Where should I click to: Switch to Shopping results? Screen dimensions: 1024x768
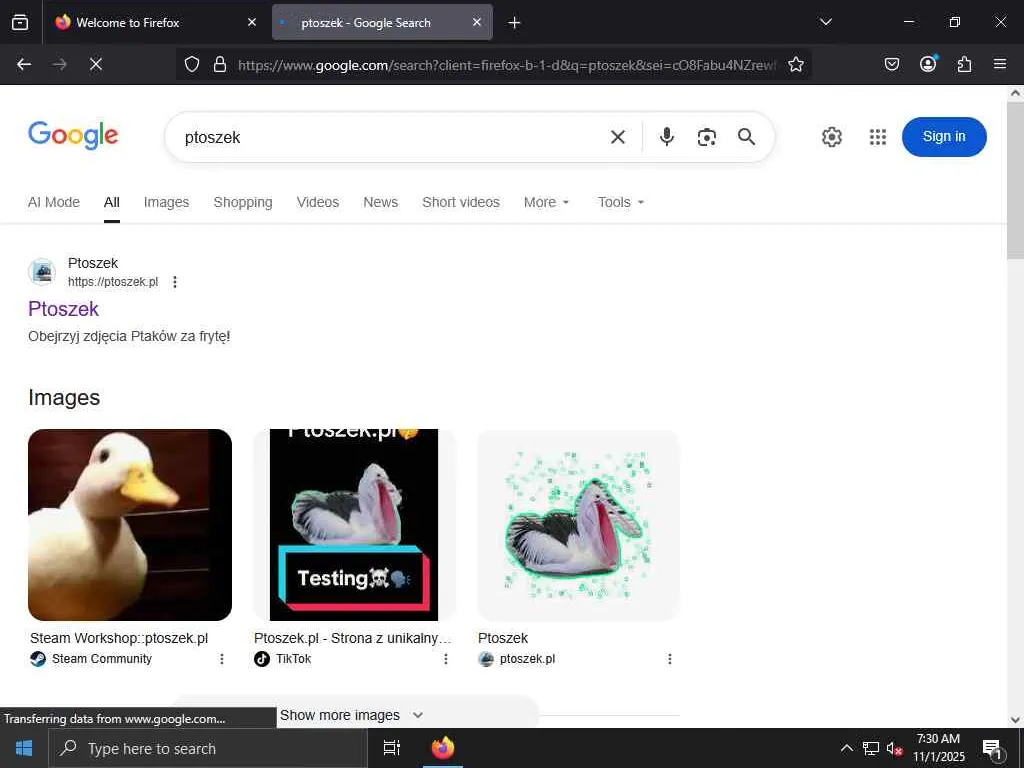tap(243, 202)
